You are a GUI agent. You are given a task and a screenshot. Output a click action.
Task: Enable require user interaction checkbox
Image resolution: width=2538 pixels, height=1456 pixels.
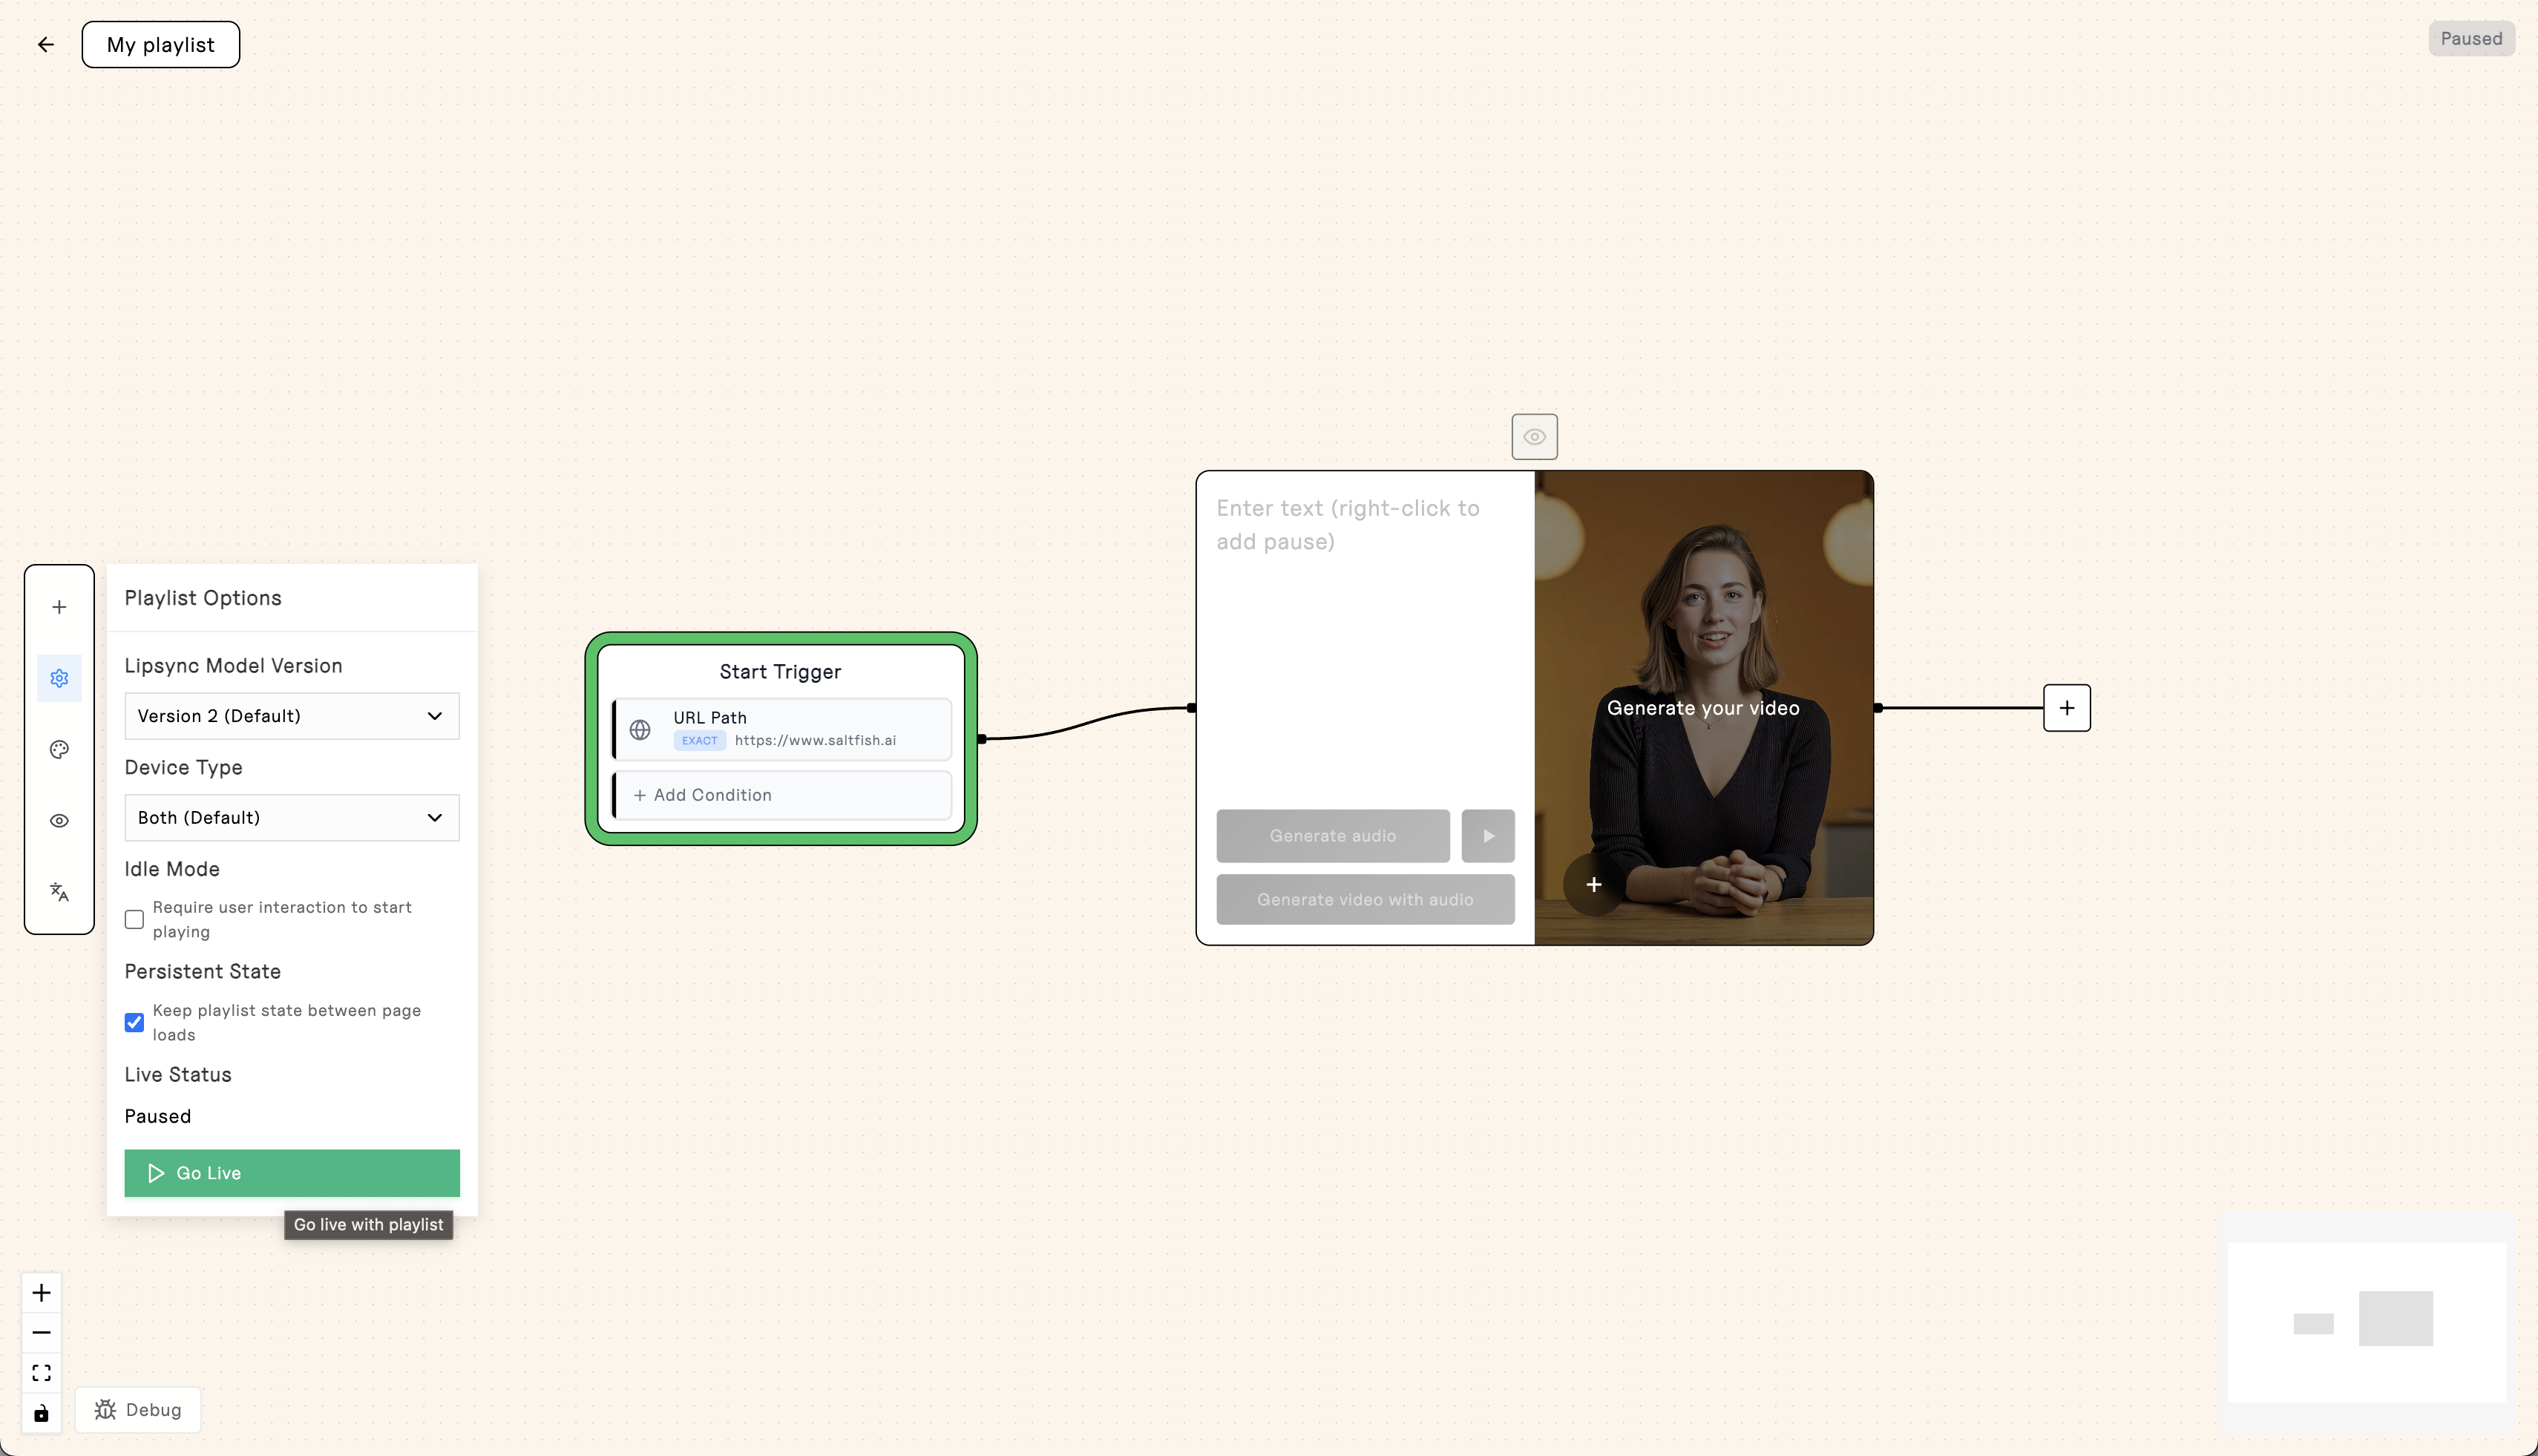coord(134,919)
